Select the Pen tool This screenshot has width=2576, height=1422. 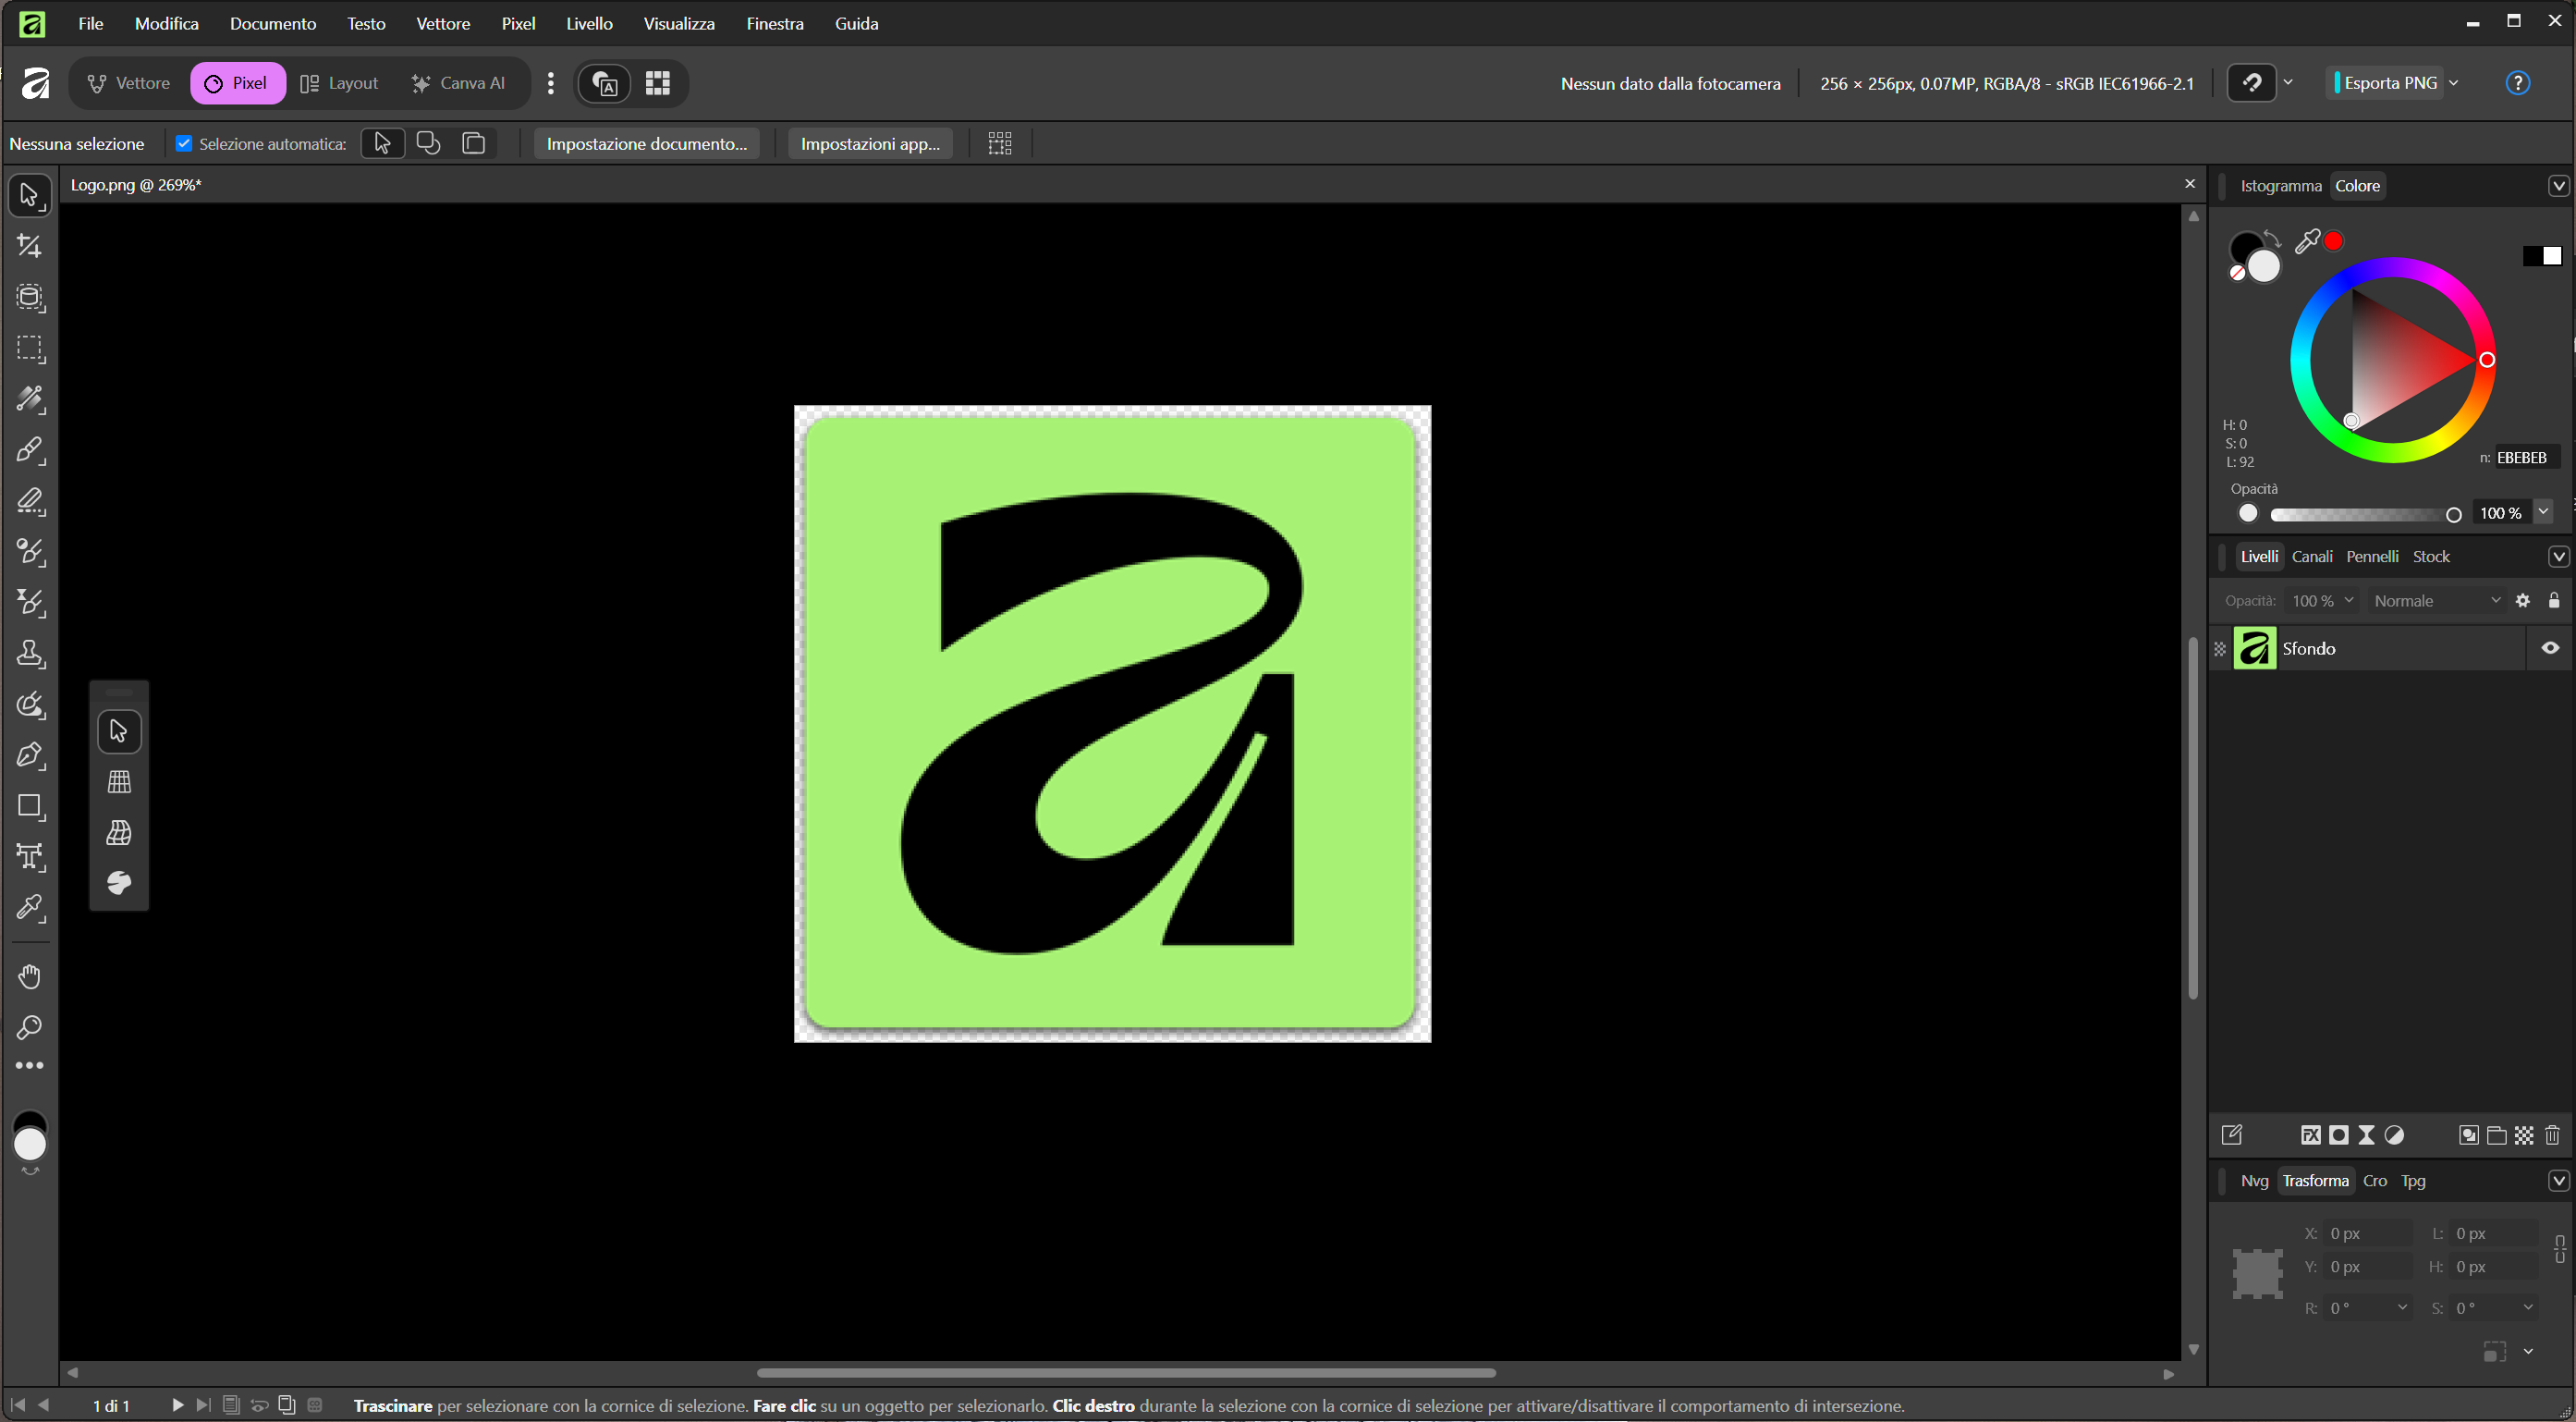point(29,756)
